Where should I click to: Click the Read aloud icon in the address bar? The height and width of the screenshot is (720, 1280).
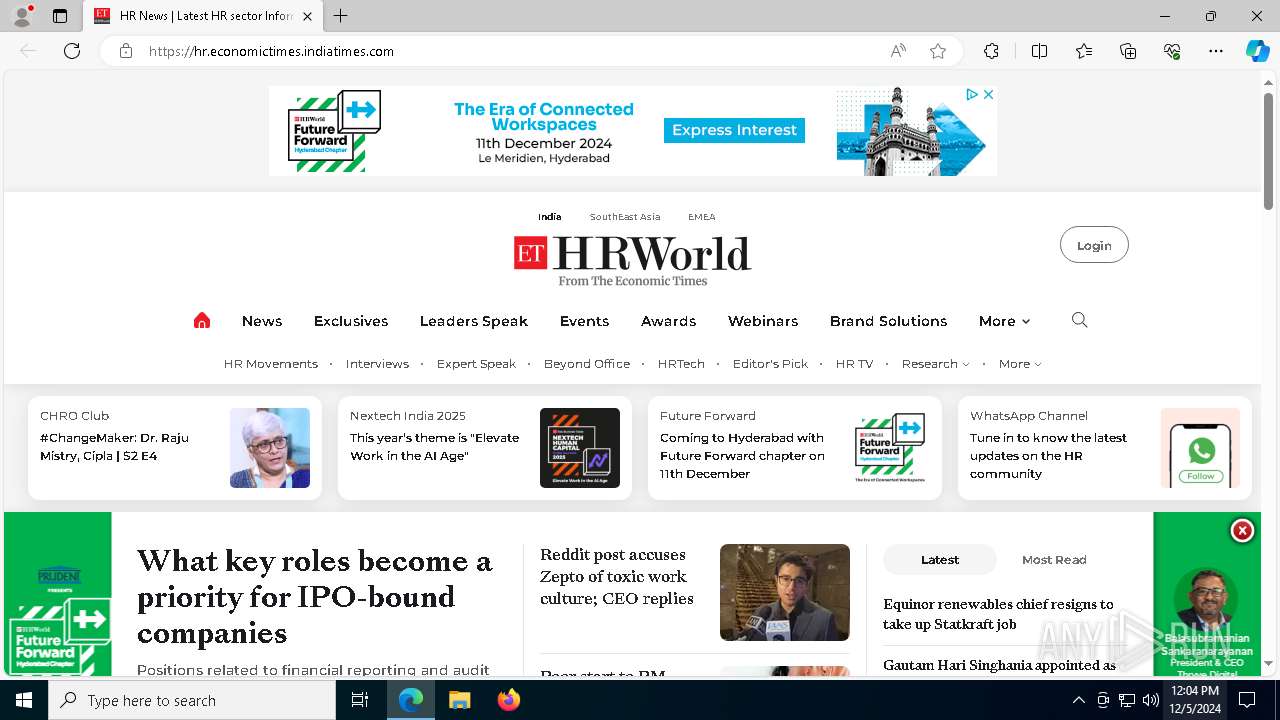coord(898,51)
